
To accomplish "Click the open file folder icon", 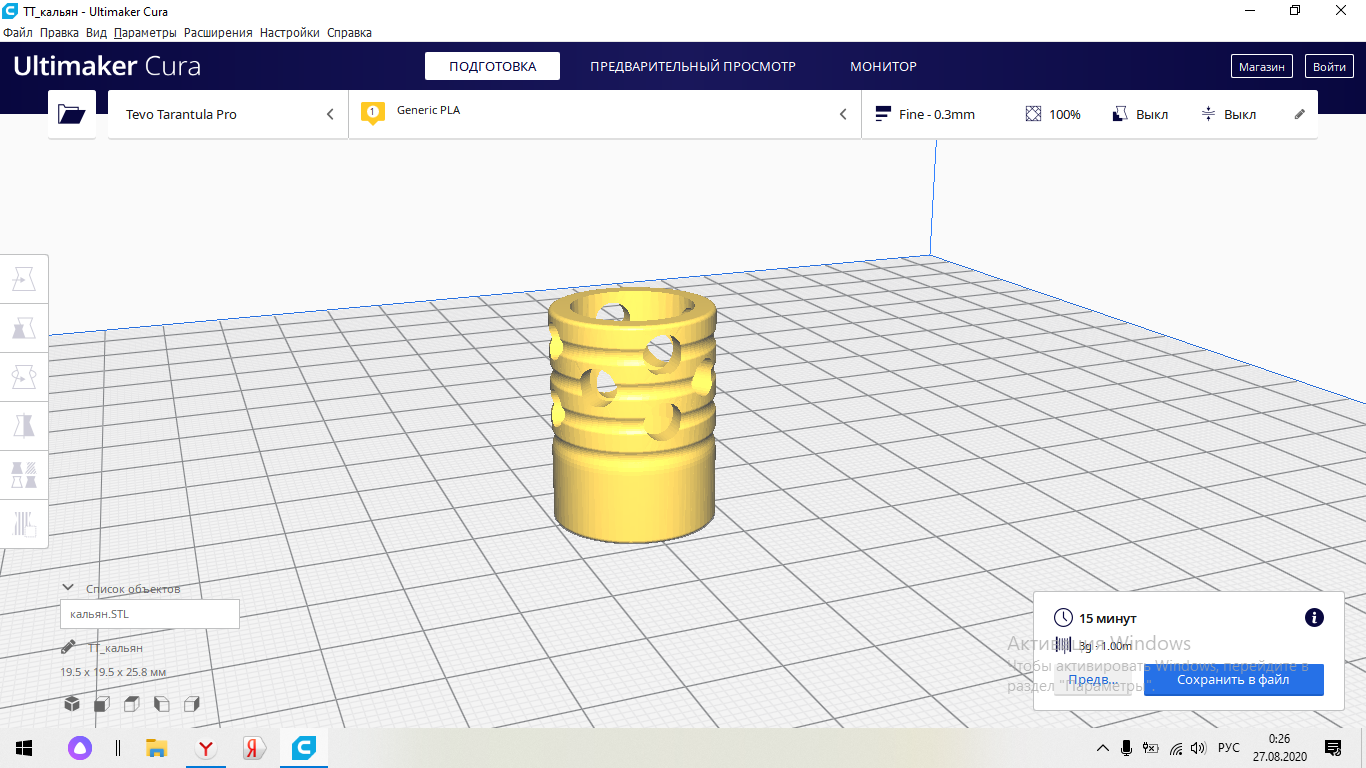I will [72, 114].
